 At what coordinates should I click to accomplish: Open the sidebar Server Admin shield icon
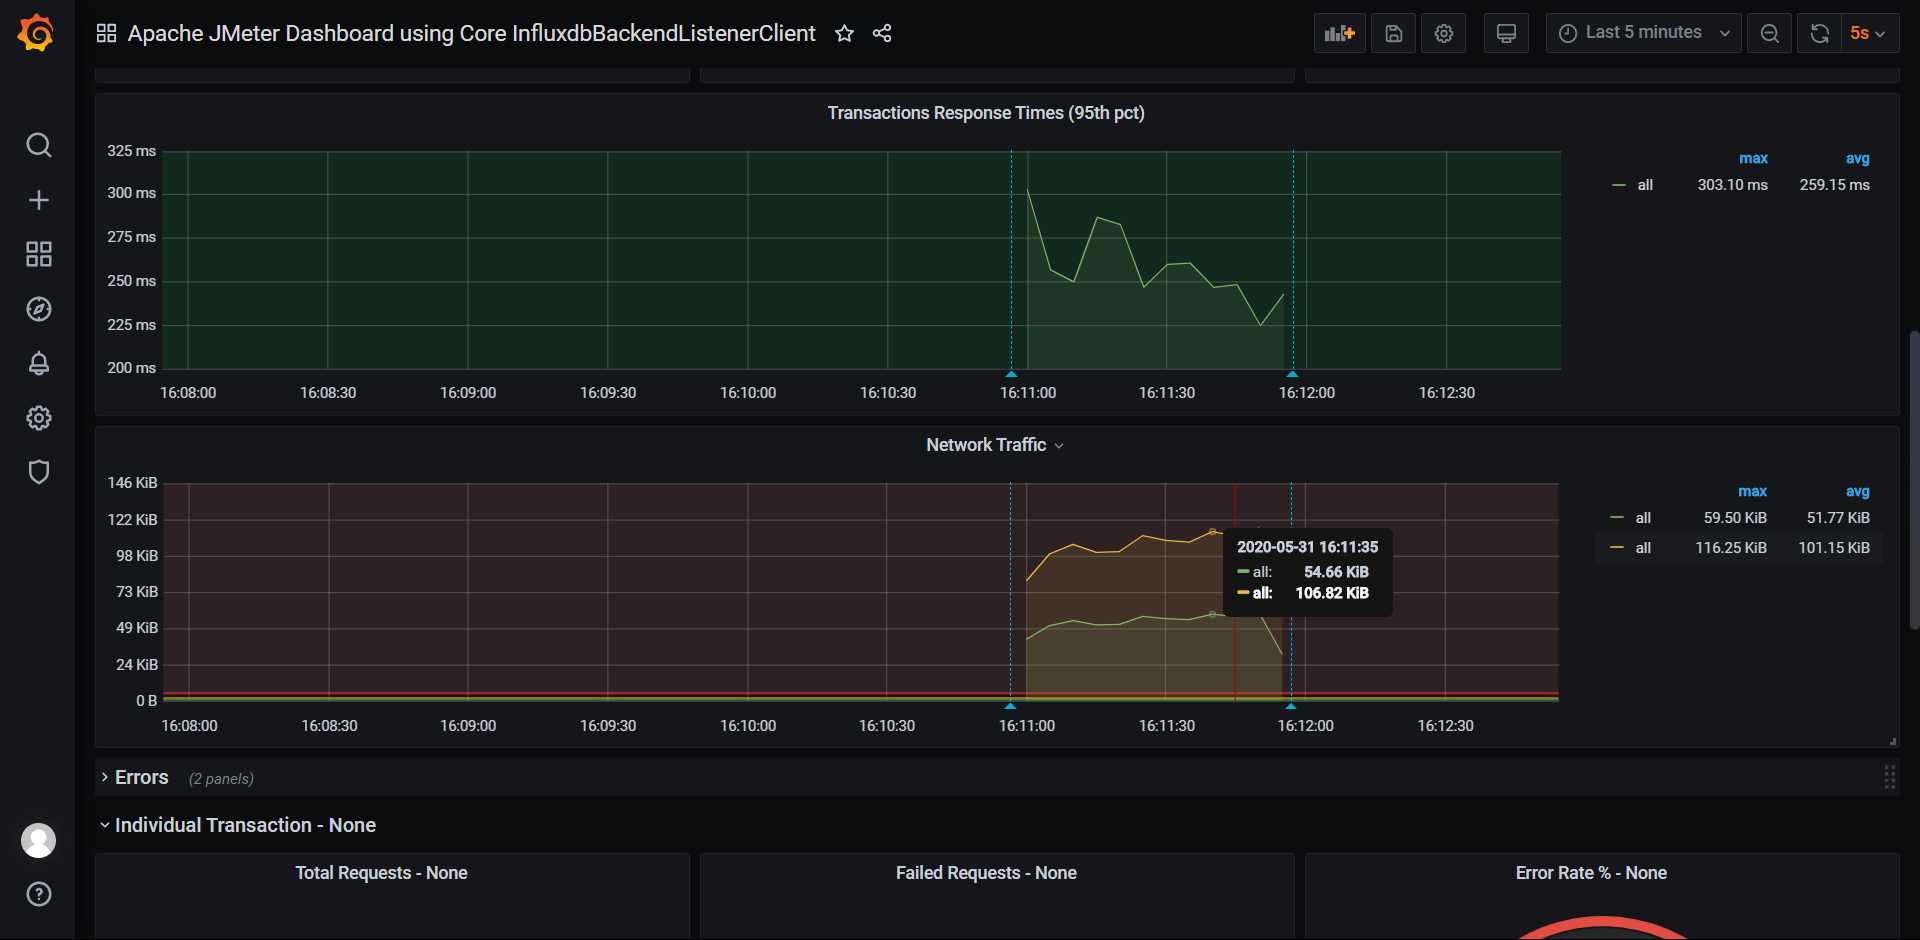coord(39,472)
